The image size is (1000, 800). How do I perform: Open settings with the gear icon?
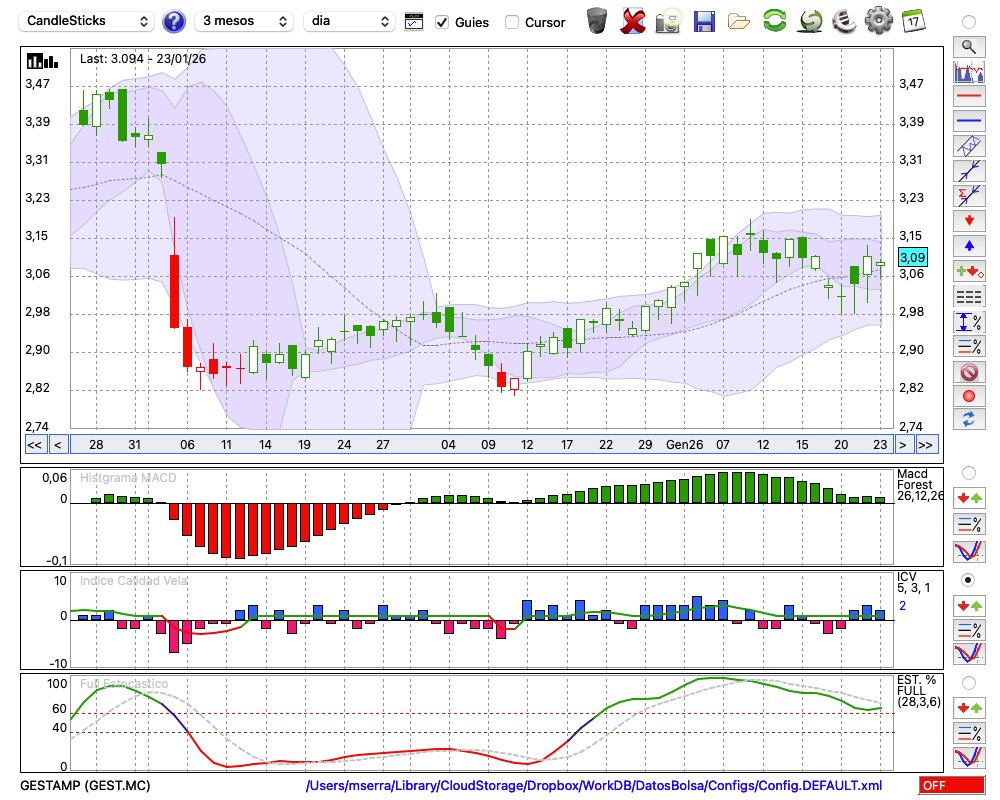878,21
